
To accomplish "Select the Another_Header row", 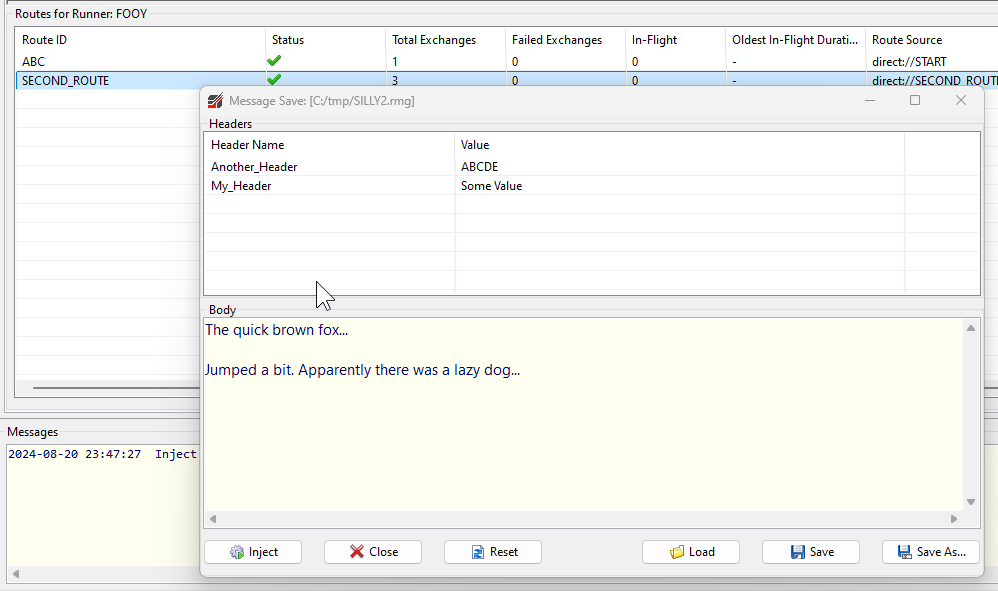I will click(254, 167).
